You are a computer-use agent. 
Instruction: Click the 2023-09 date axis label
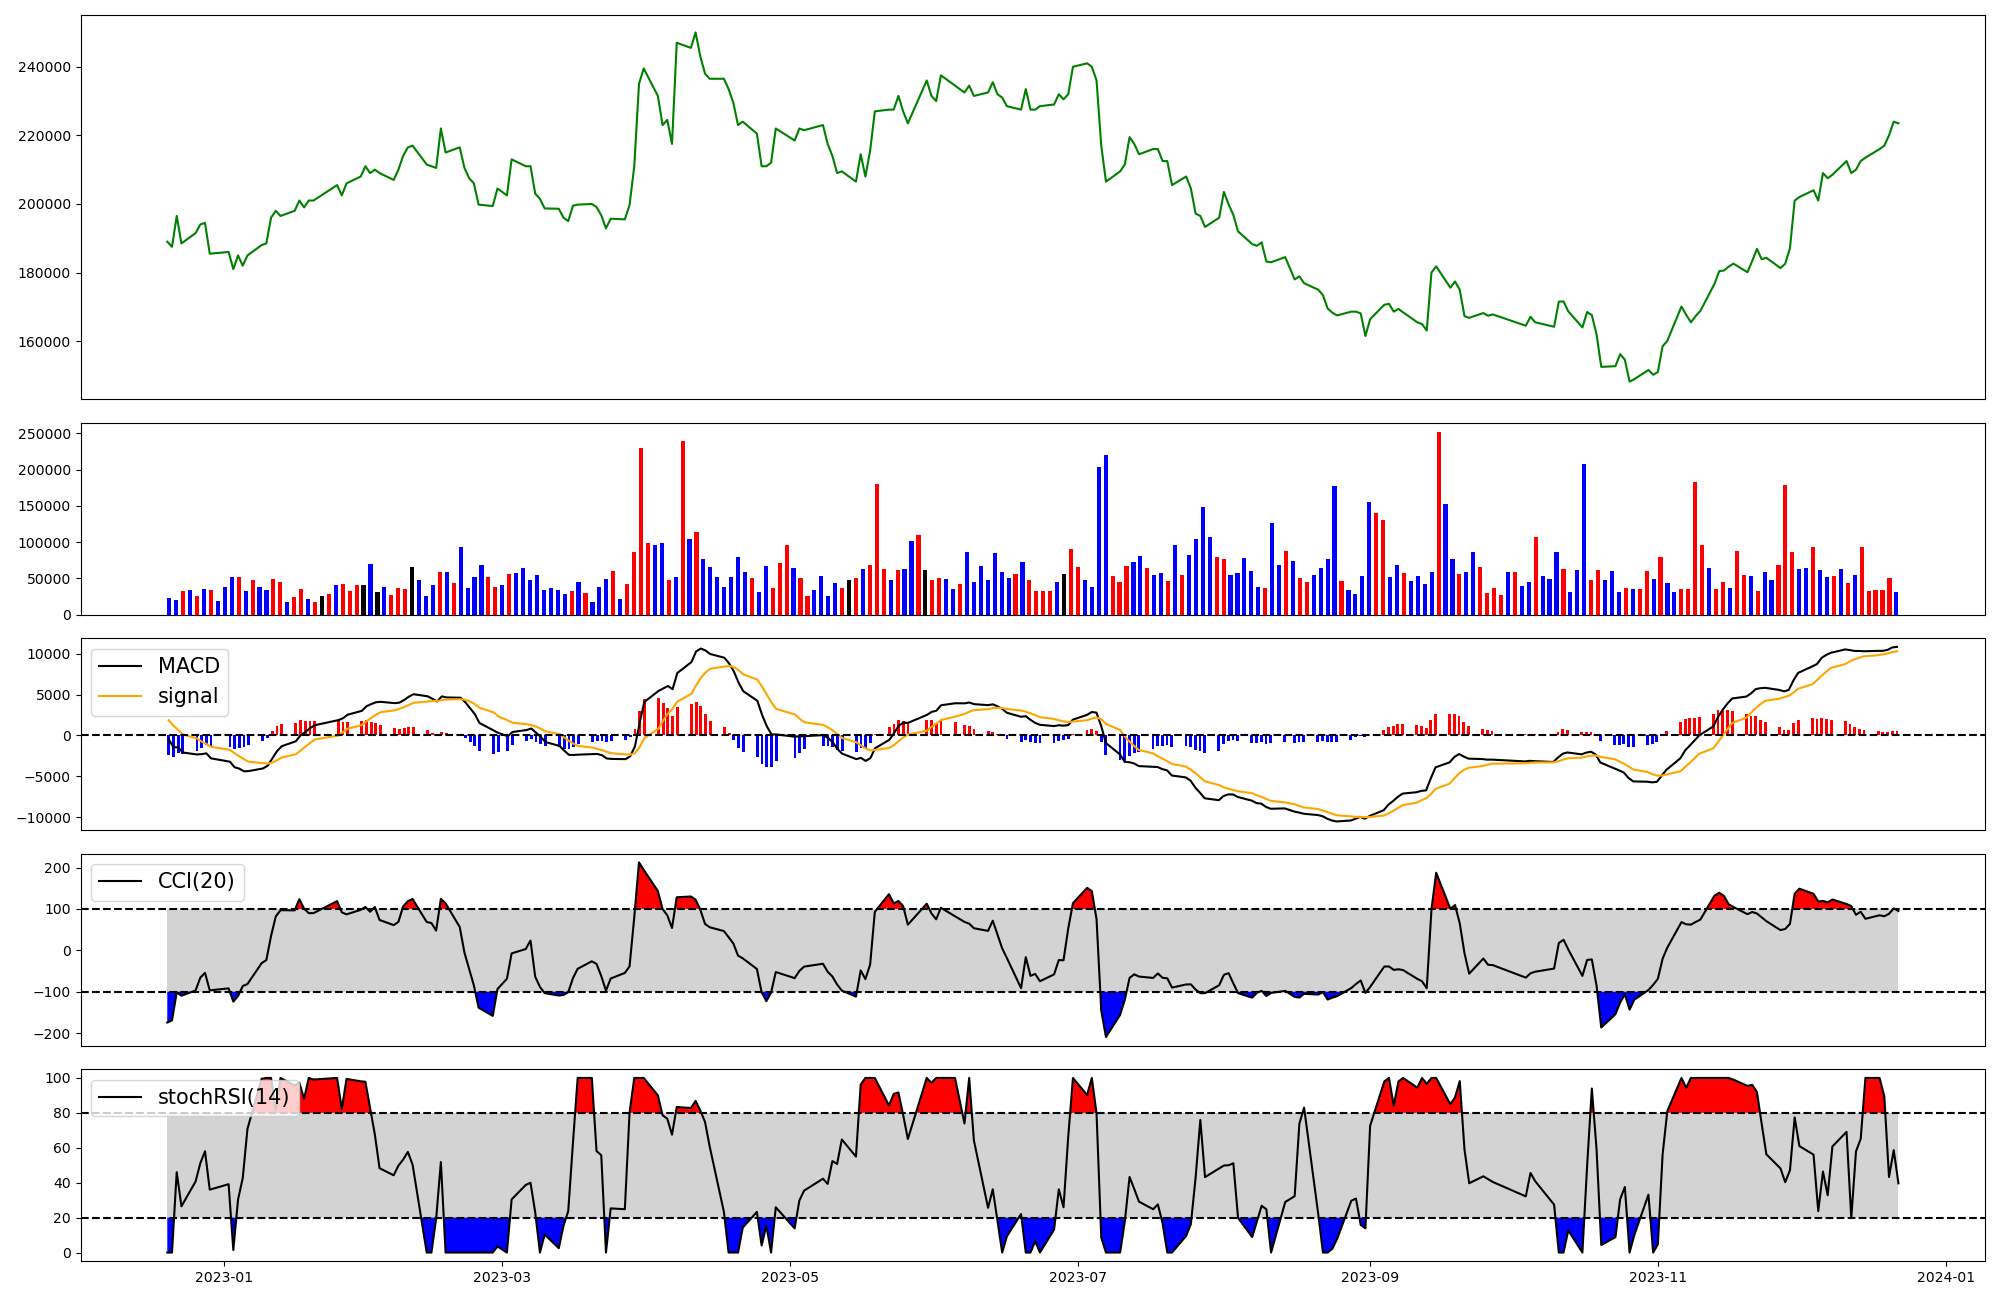pos(1369,1277)
